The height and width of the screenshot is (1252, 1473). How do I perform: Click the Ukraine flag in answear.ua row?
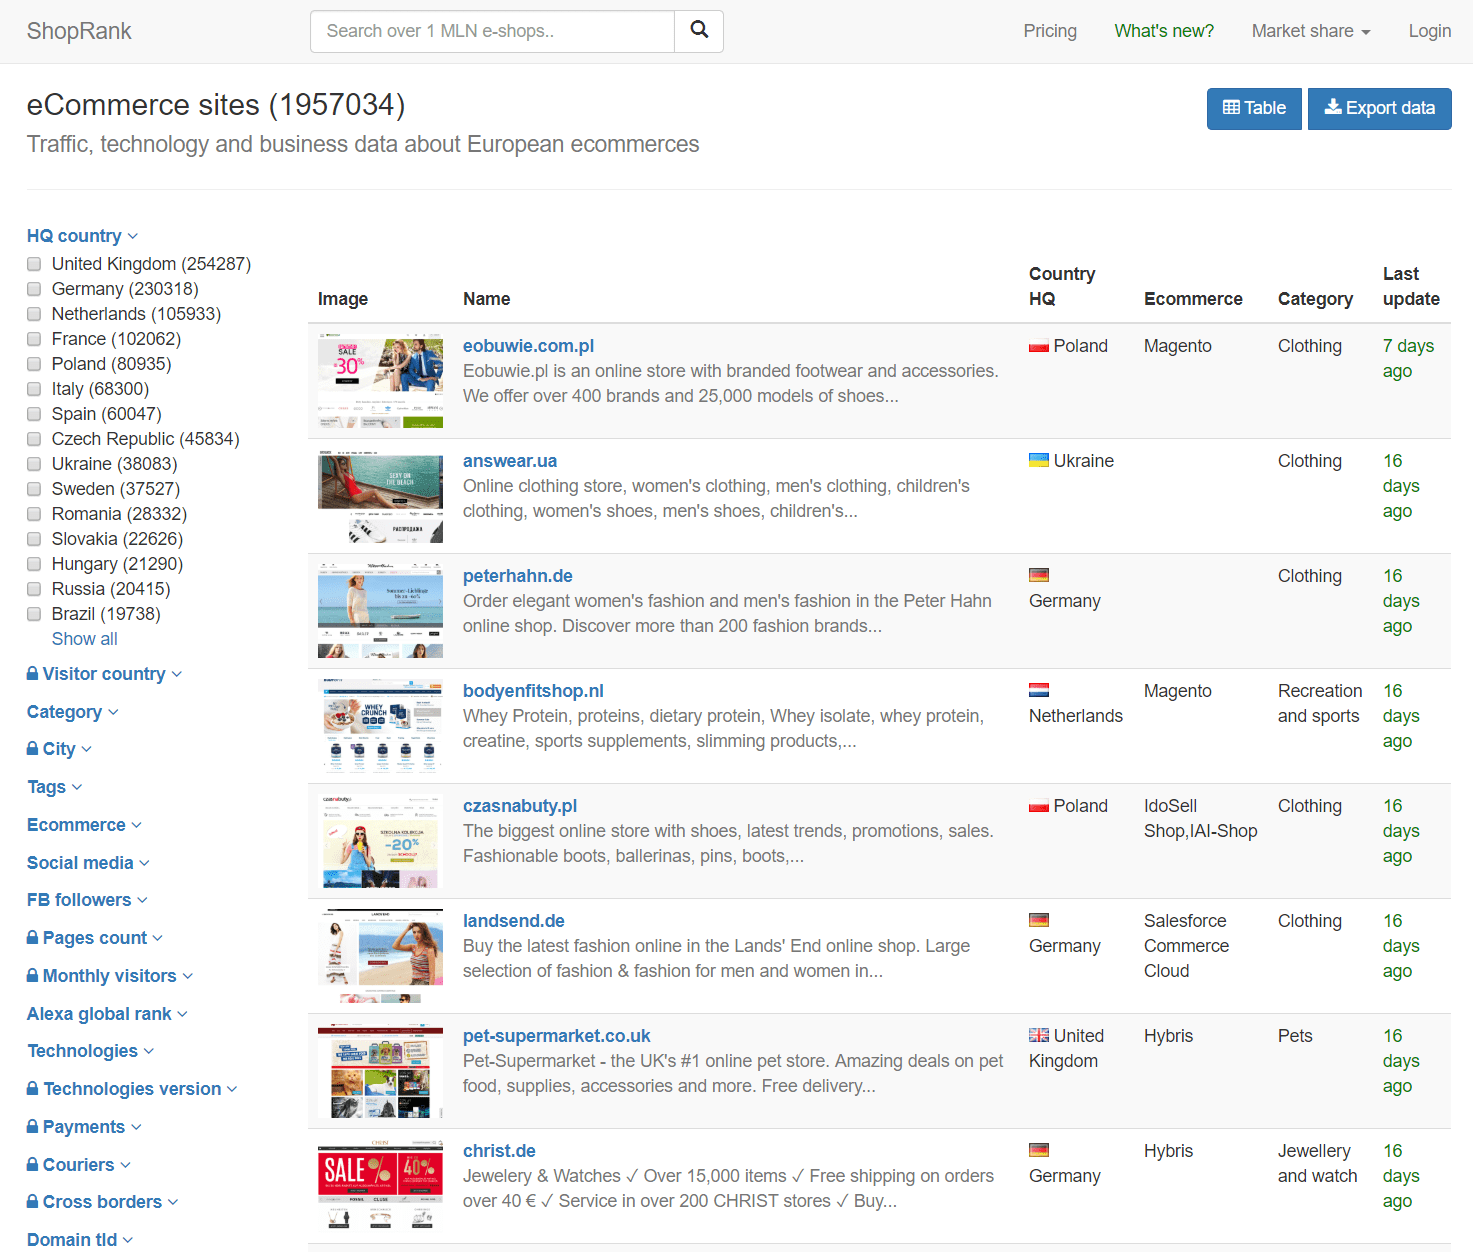tap(1039, 461)
